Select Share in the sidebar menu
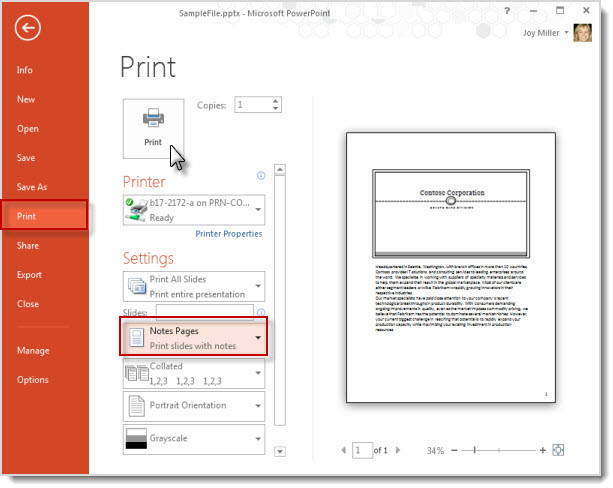Image resolution: width=613 pixels, height=488 pixels. [x=28, y=246]
